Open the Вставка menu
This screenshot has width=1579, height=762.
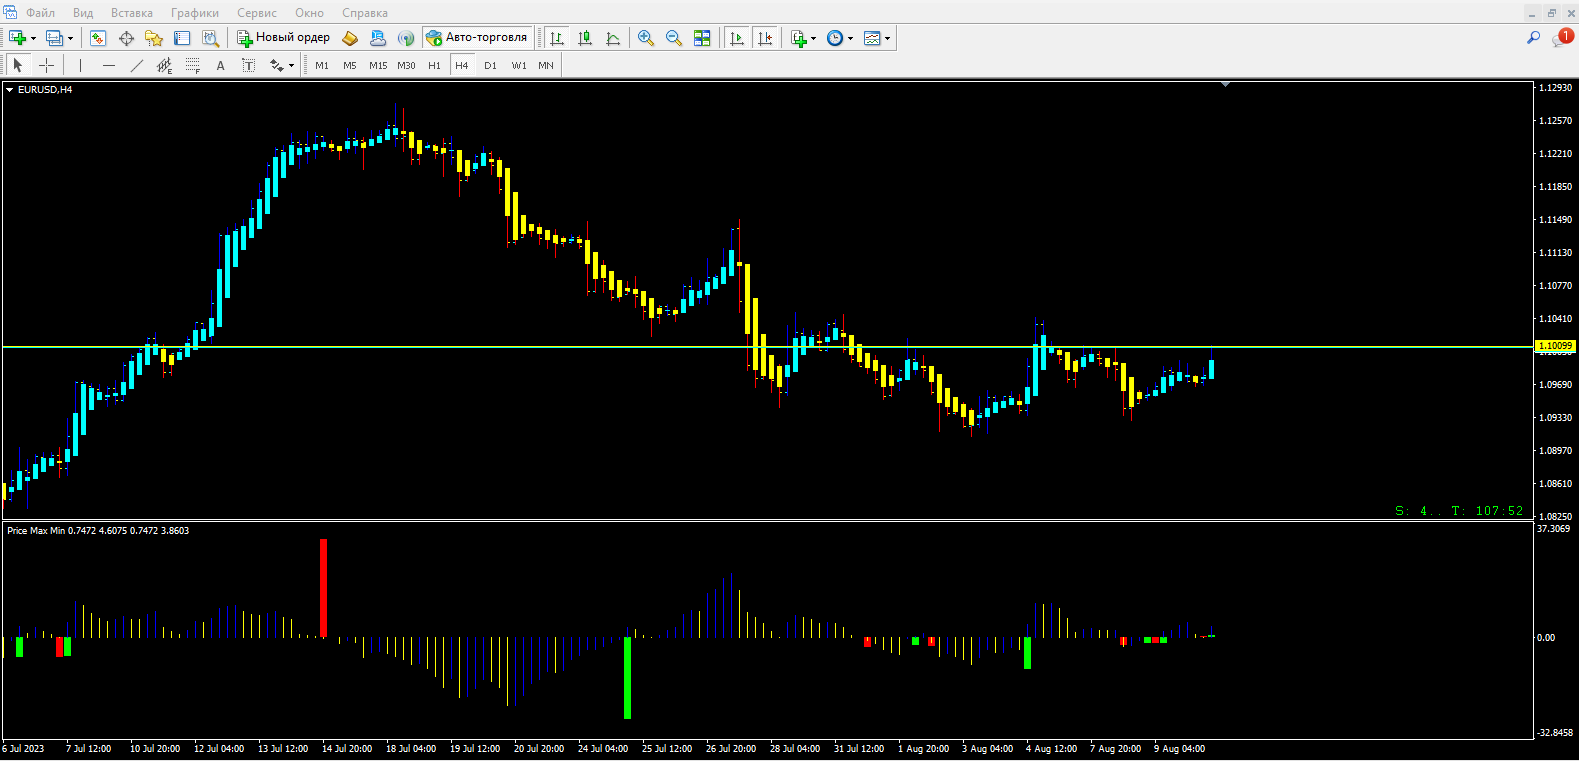(131, 13)
